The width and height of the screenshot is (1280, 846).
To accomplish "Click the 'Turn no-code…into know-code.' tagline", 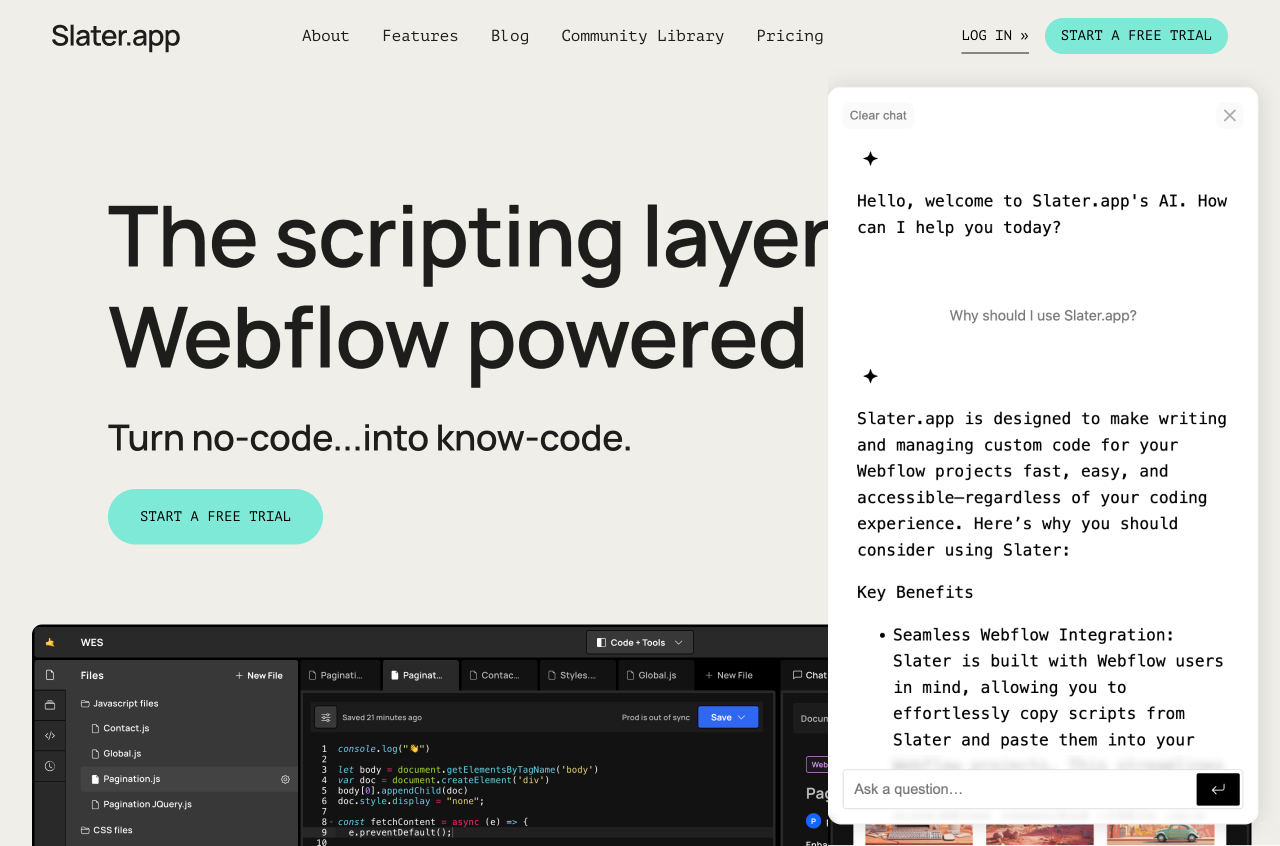I will [x=370, y=438].
